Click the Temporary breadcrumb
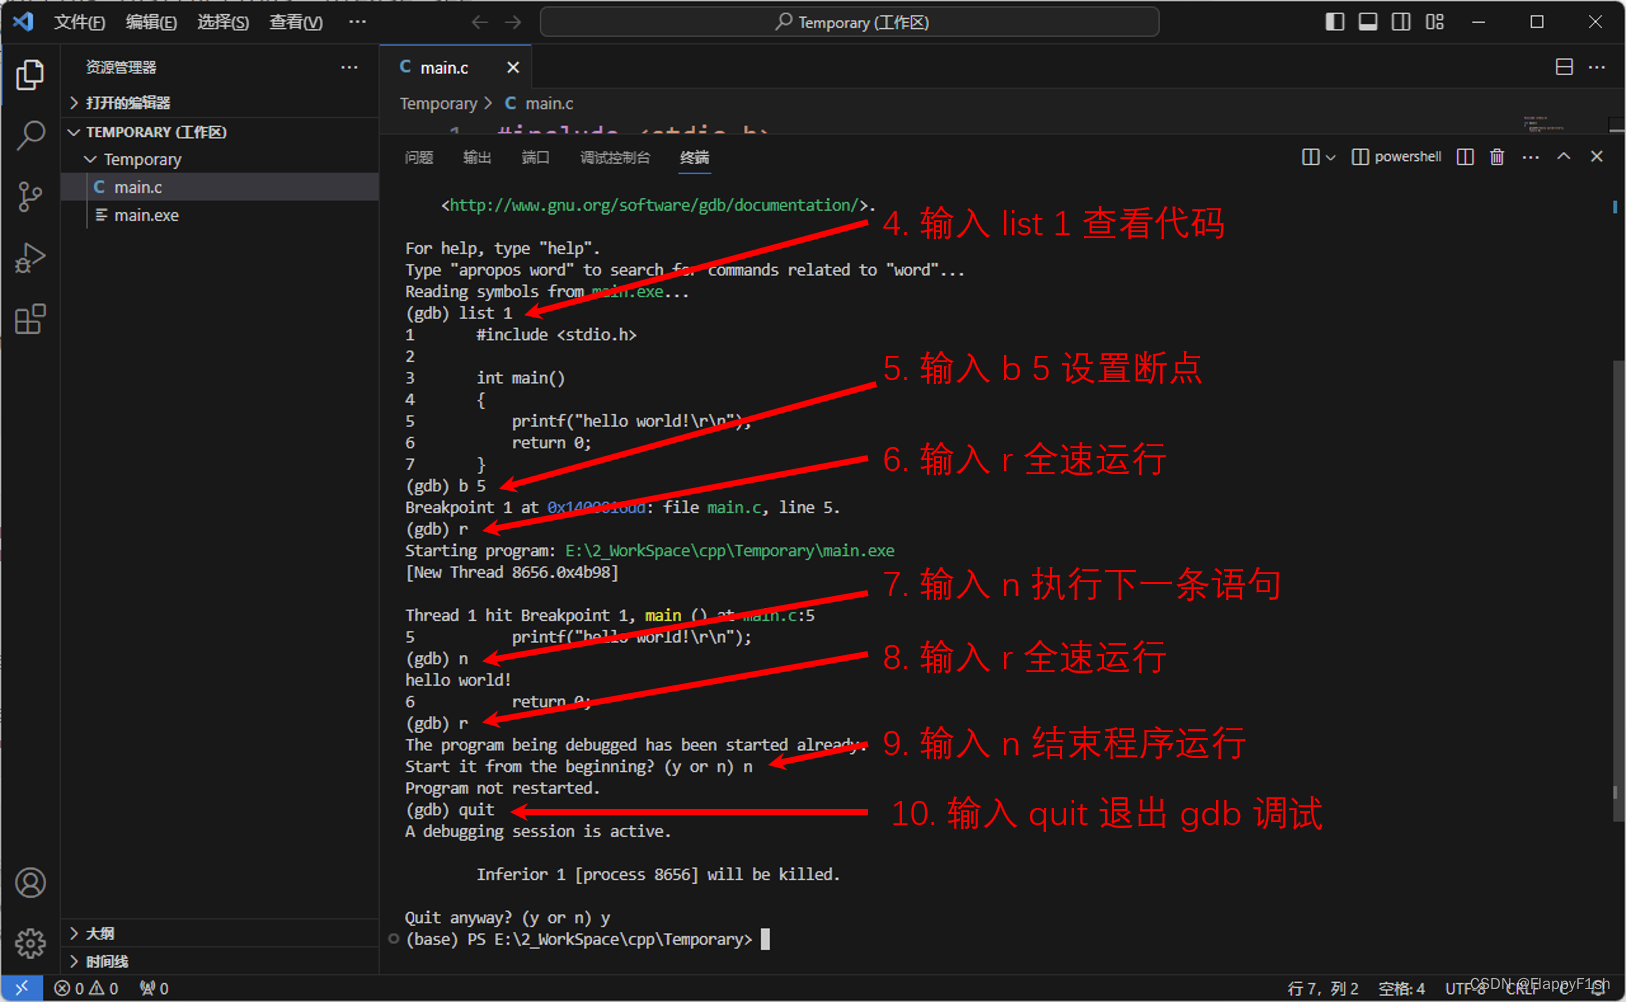Screen dimensions: 1626x1002 tap(438, 103)
